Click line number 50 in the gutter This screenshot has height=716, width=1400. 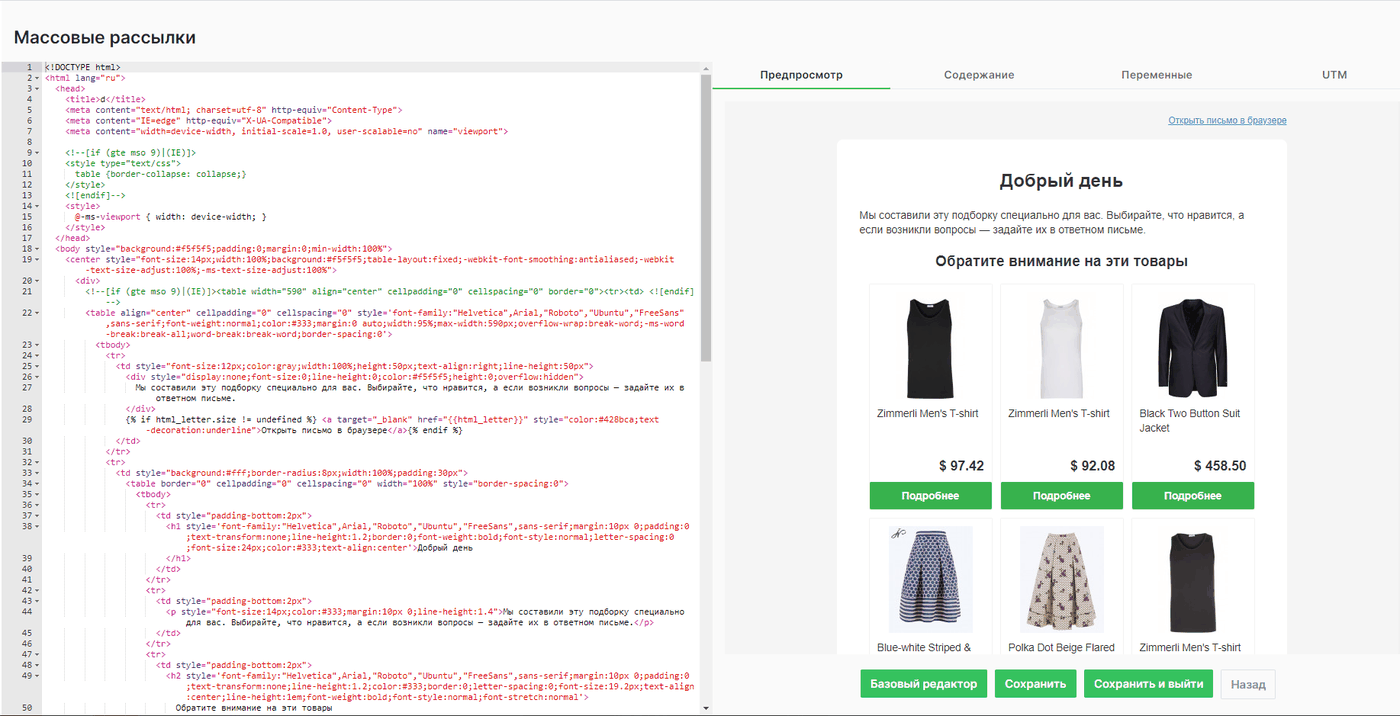(27, 708)
